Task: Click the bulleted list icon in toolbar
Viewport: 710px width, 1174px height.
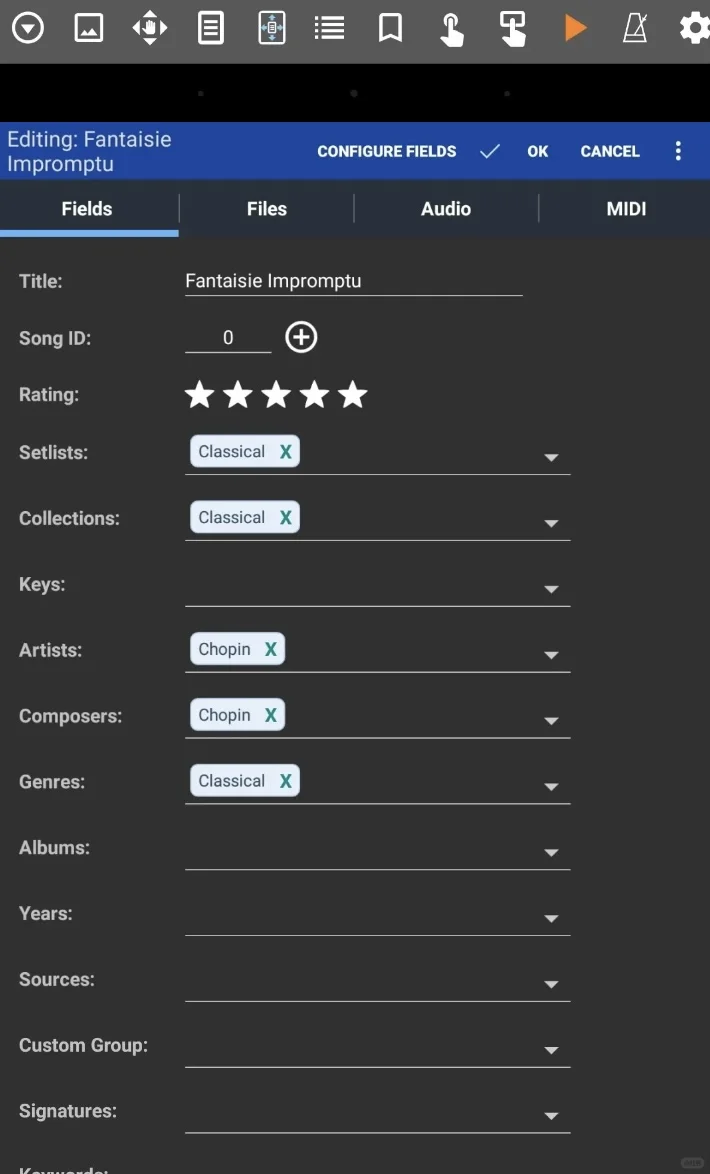Action: click(x=329, y=28)
